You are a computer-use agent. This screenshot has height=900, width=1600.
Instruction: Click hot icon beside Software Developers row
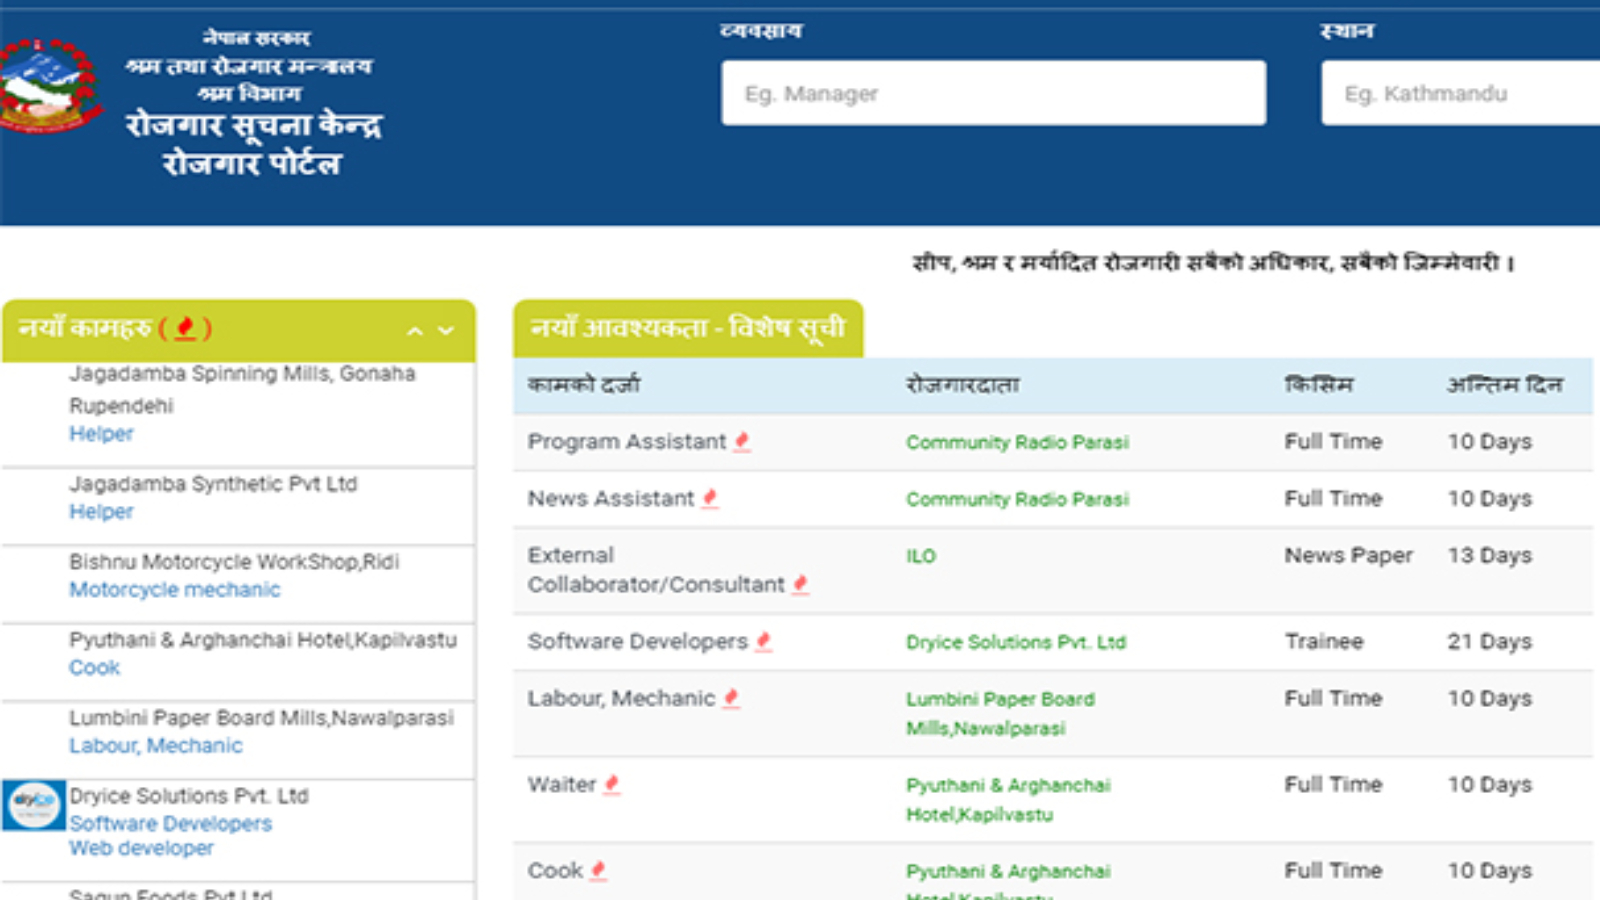click(x=764, y=641)
